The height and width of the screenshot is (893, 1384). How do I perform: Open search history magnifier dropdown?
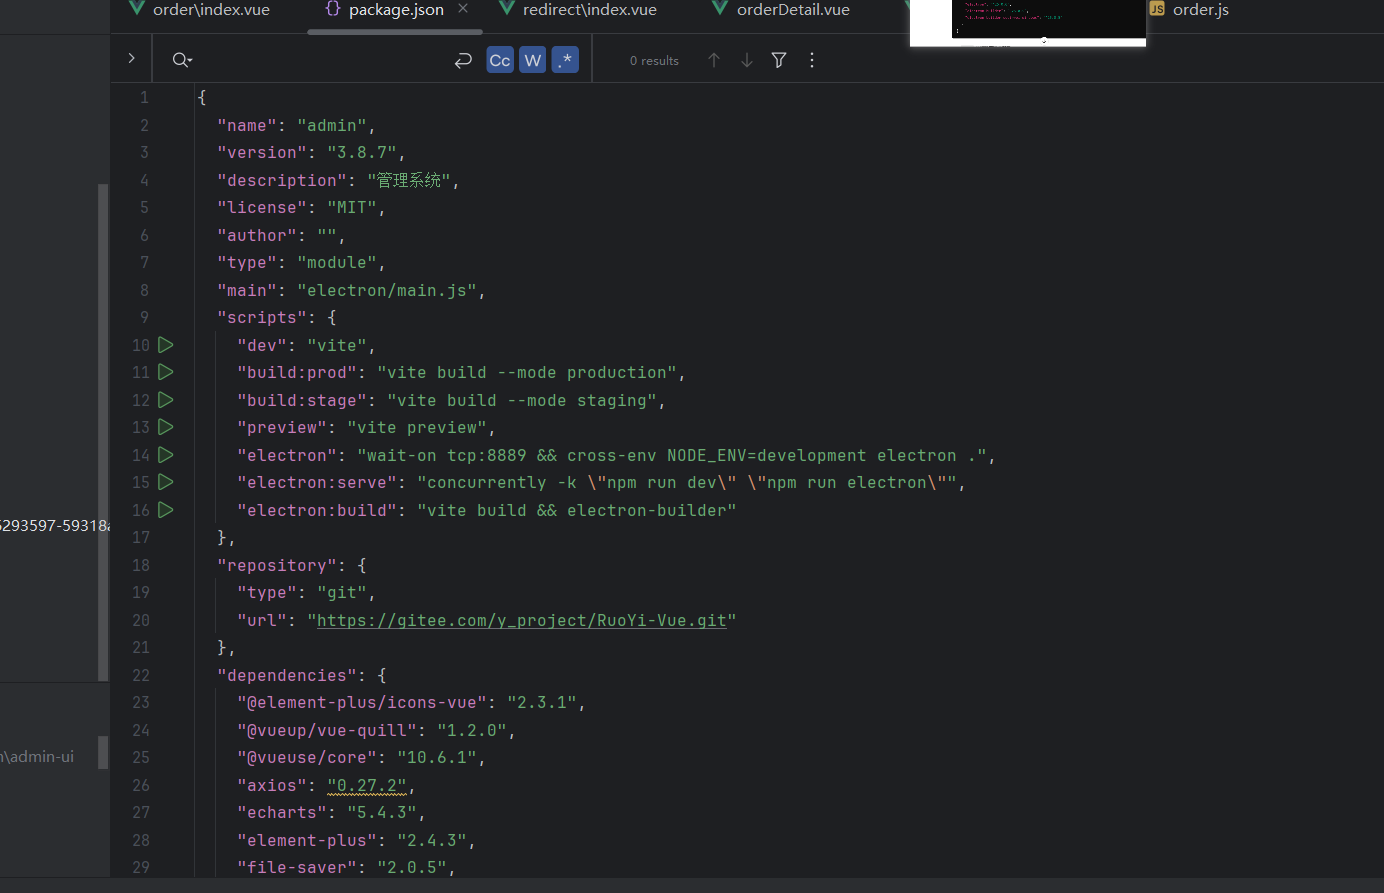pos(182,60)
